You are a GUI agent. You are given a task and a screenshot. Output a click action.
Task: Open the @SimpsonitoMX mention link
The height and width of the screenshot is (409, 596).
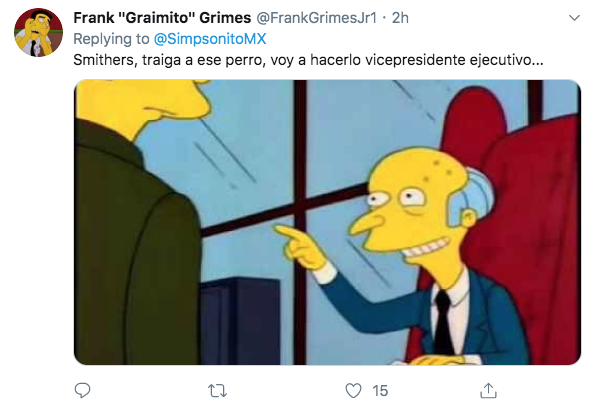pos(210,39)
